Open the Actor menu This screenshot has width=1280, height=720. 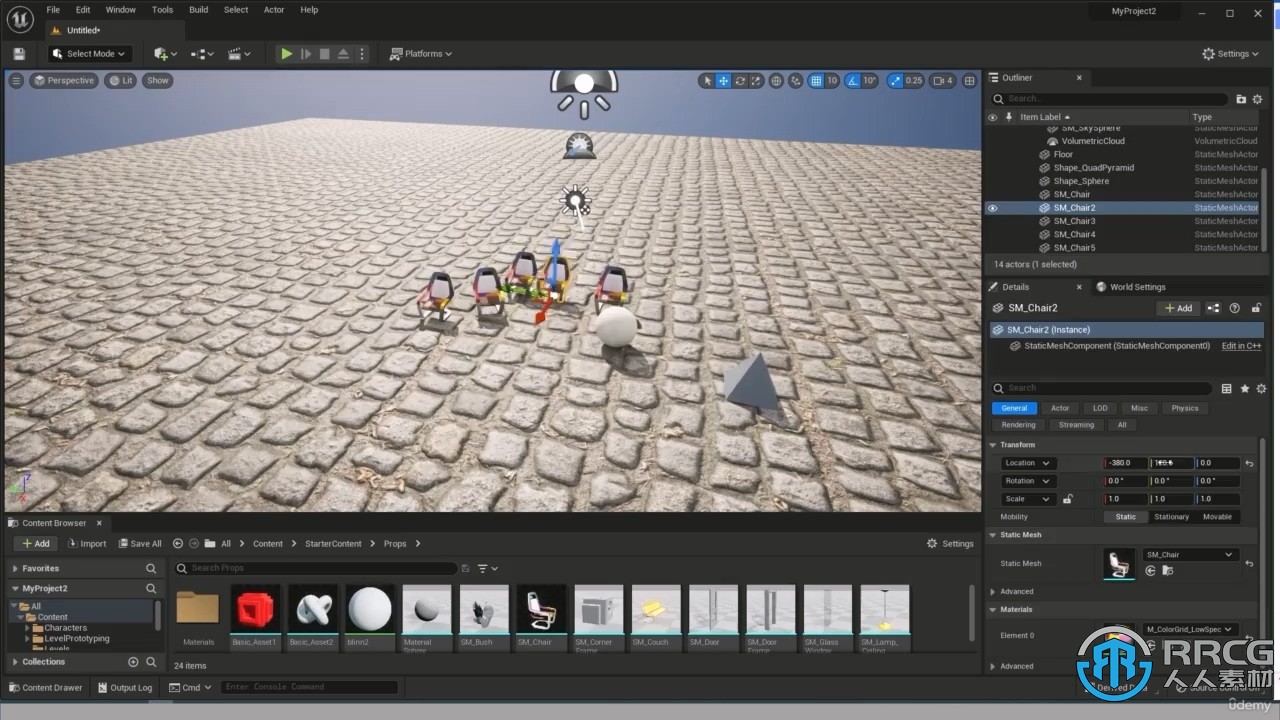[274, 10]
